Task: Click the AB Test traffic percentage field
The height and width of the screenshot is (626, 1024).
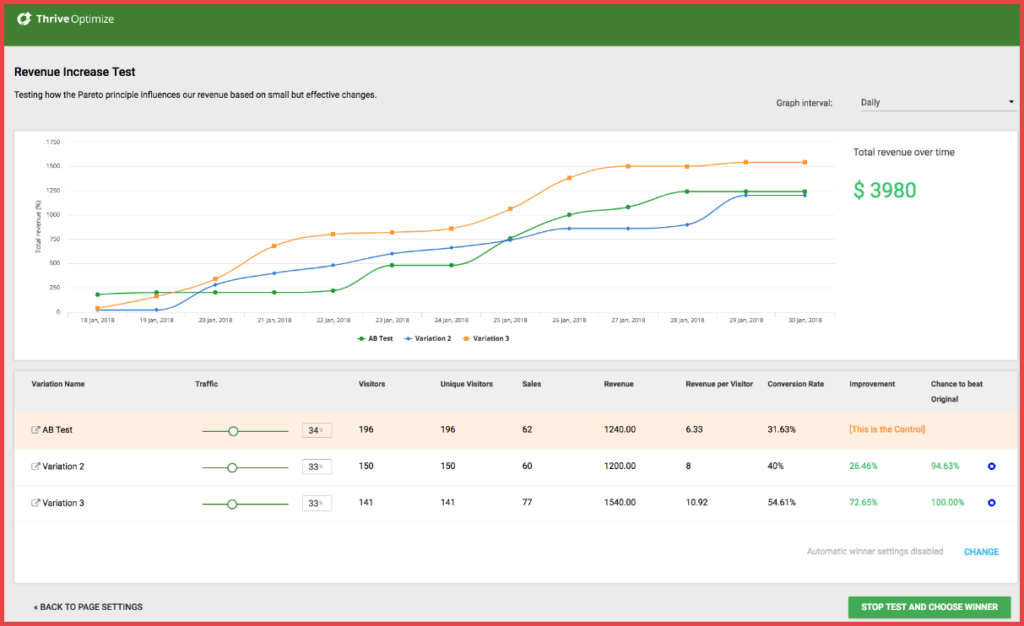Action: 316,431
